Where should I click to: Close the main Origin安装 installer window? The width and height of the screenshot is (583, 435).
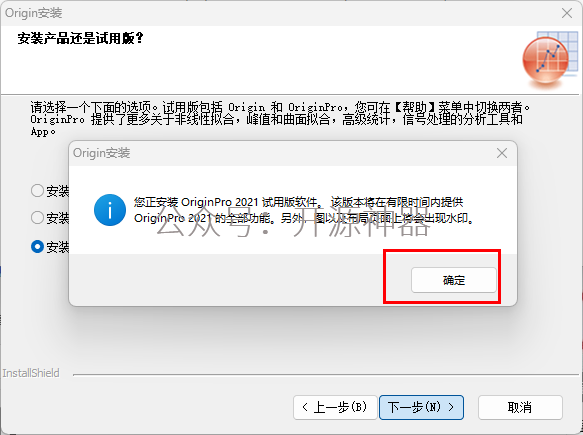pos(567,13)
